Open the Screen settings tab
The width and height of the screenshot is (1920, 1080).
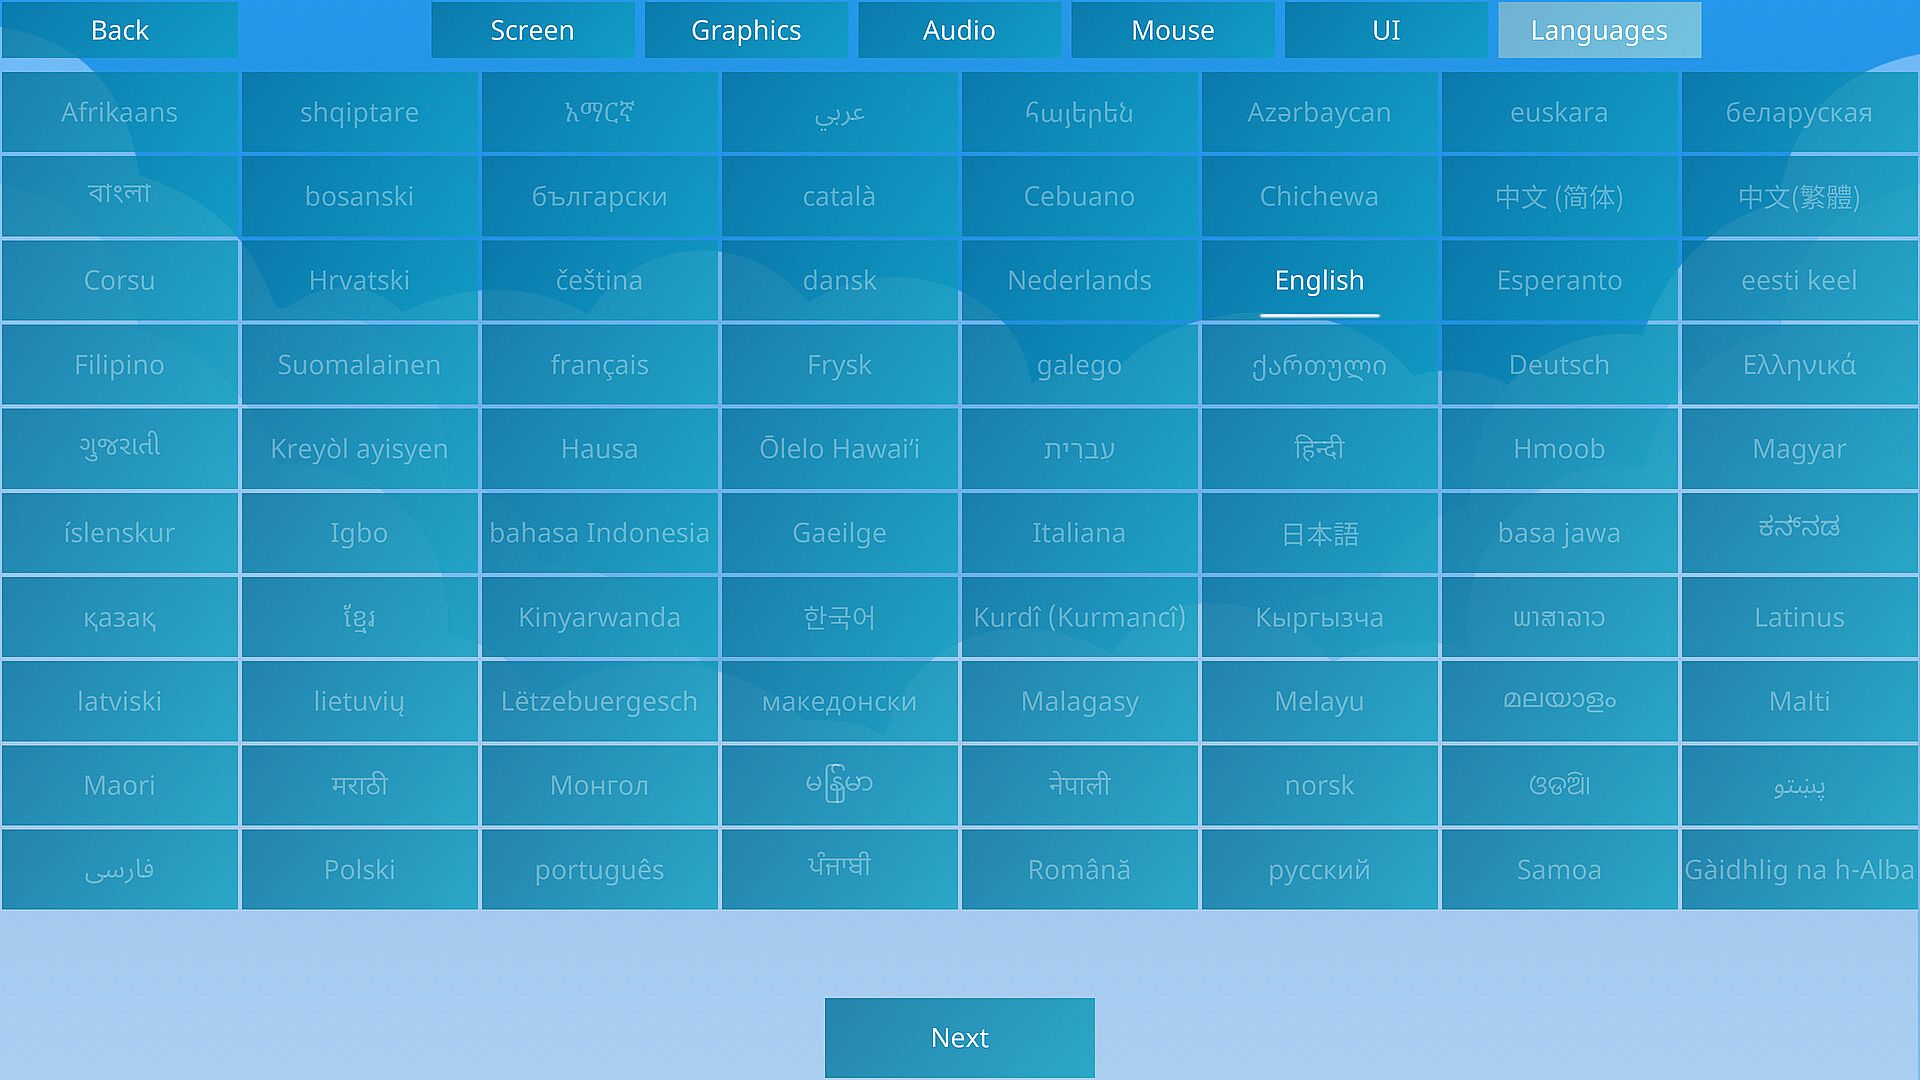532,30
